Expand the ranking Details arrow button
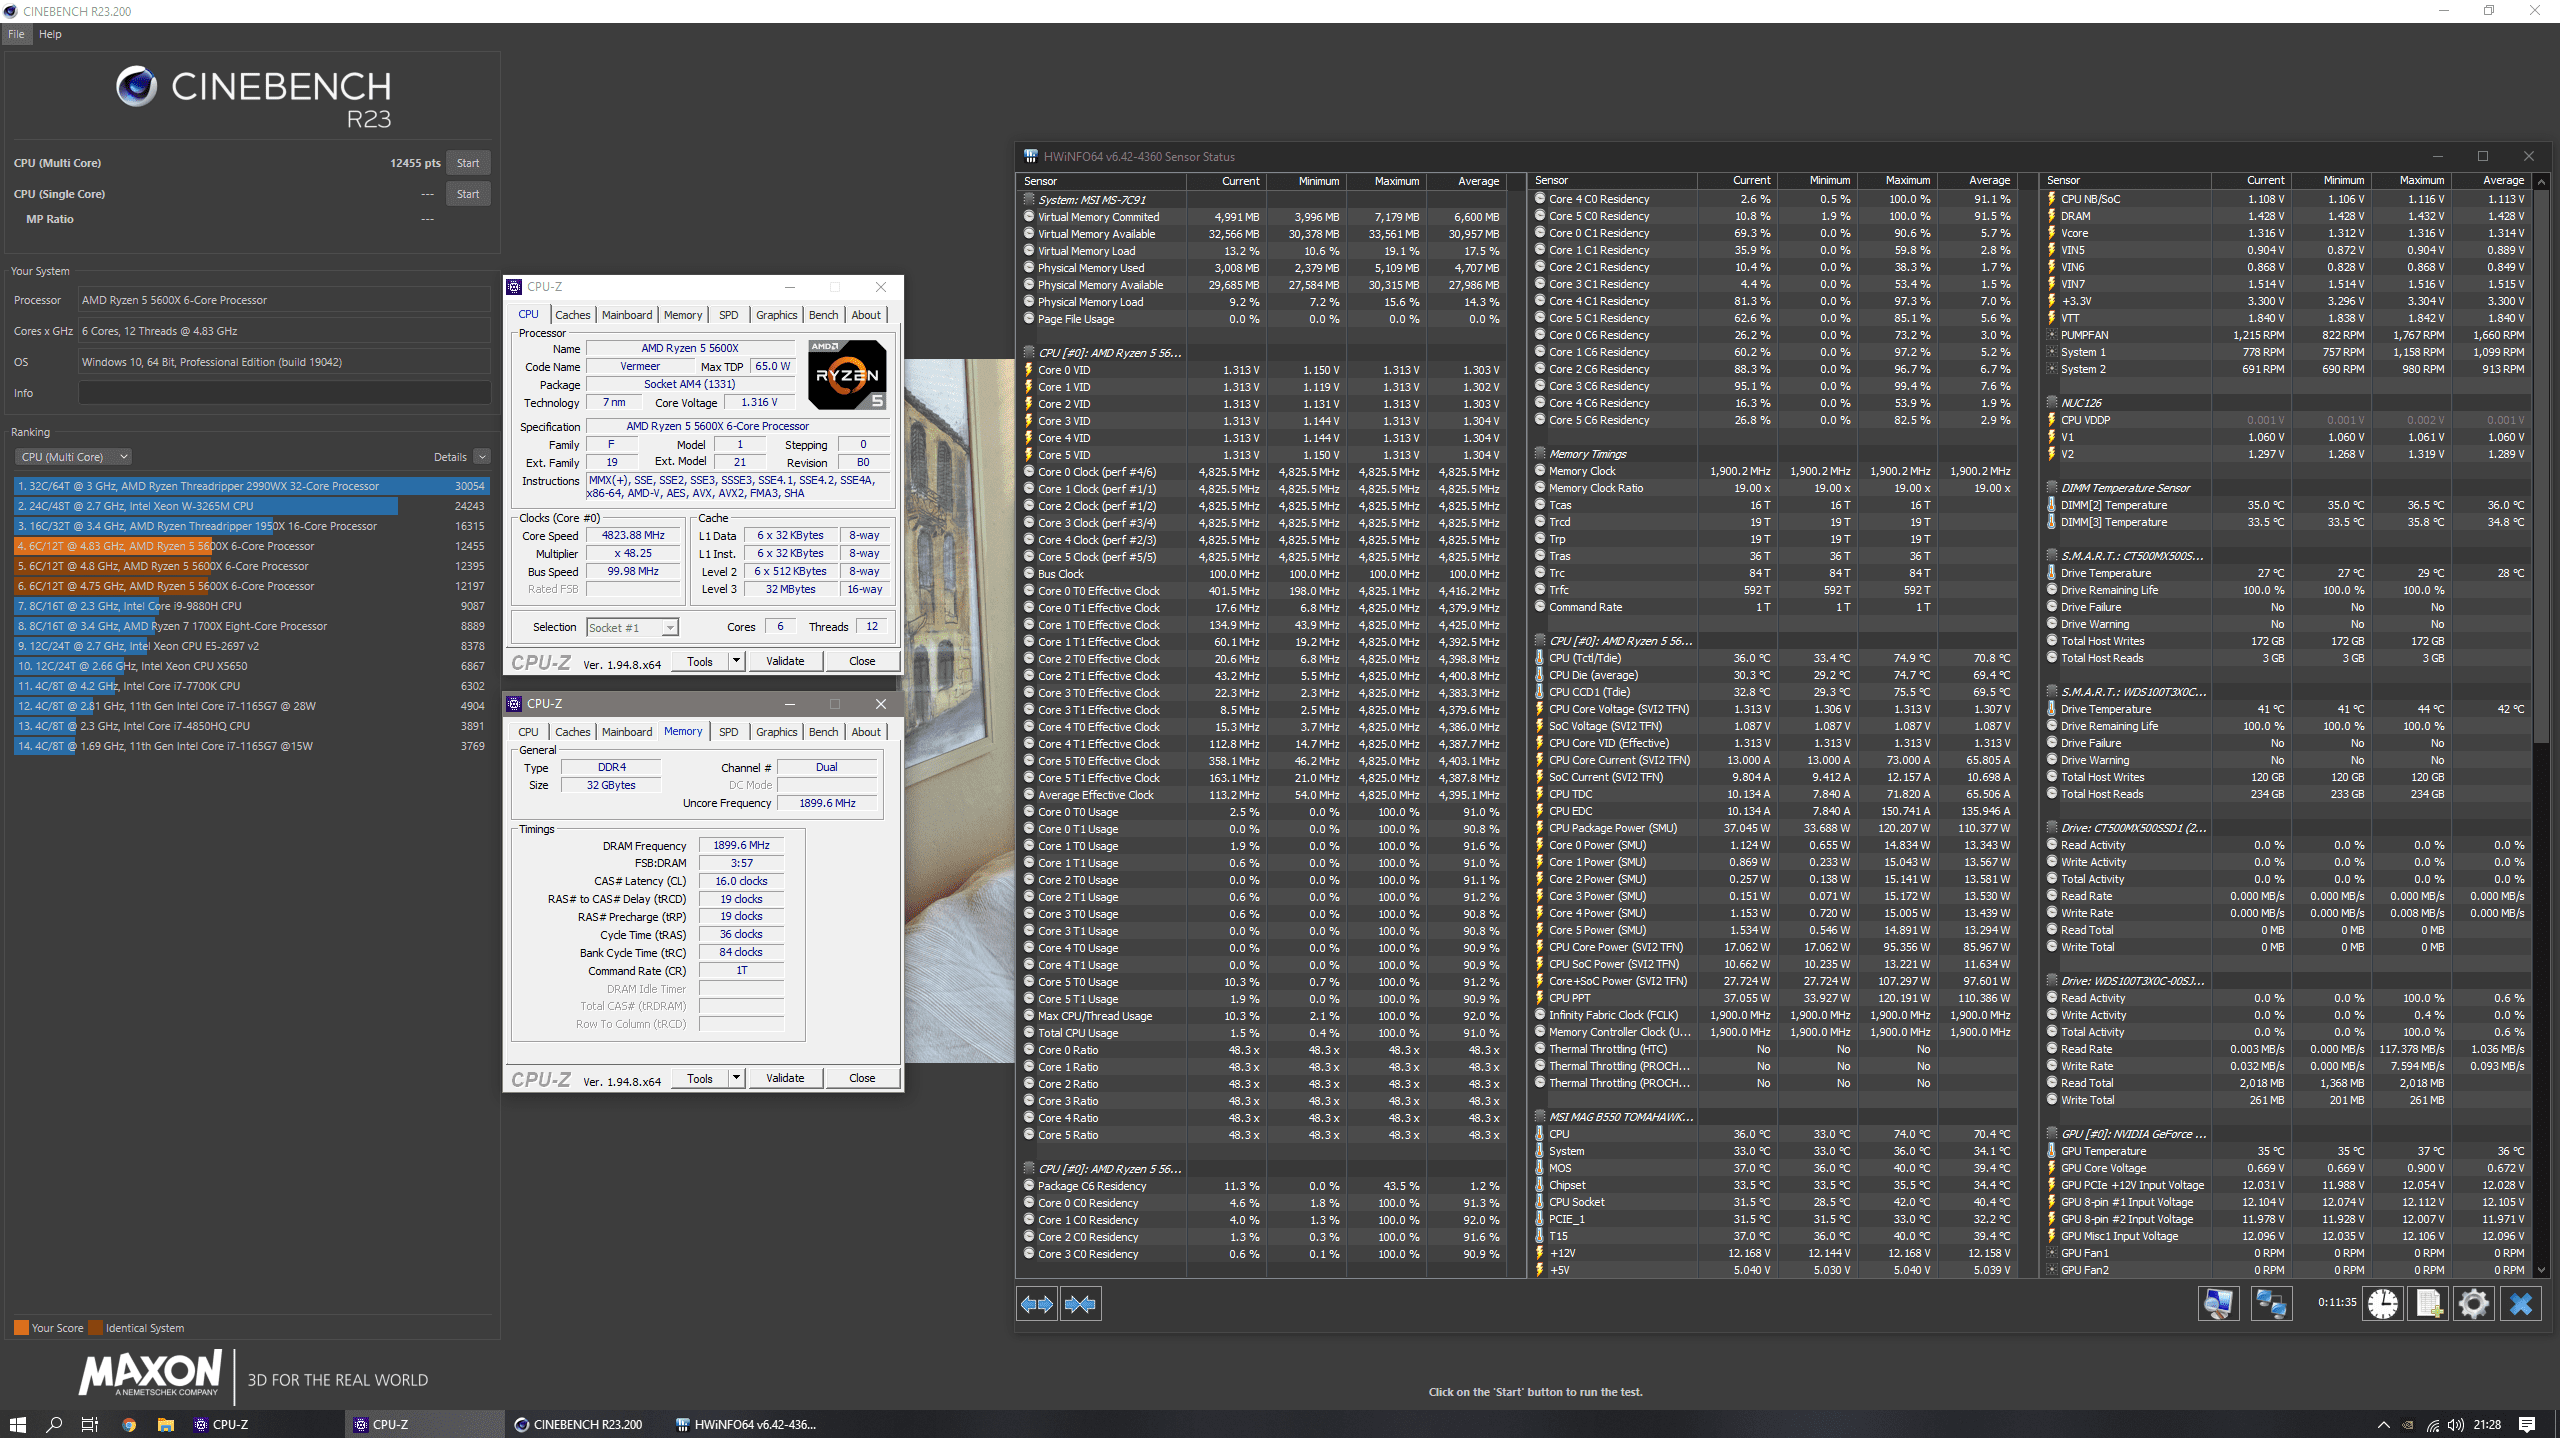This screenshot has height=1438, width=2560. click(482, 457)
